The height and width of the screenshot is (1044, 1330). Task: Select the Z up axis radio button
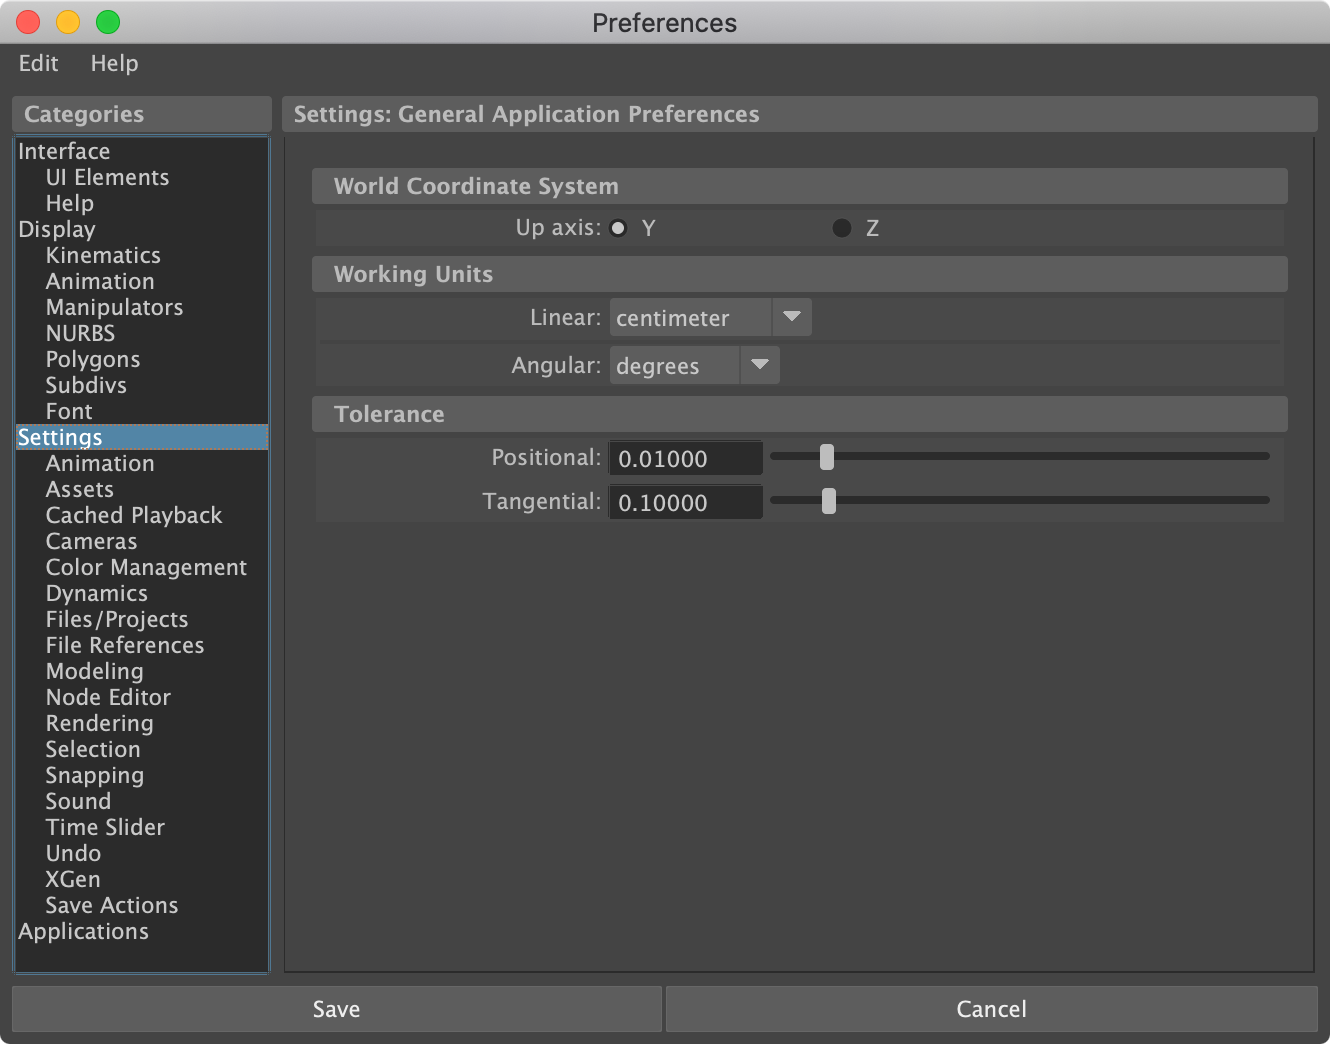pos(842,228)
